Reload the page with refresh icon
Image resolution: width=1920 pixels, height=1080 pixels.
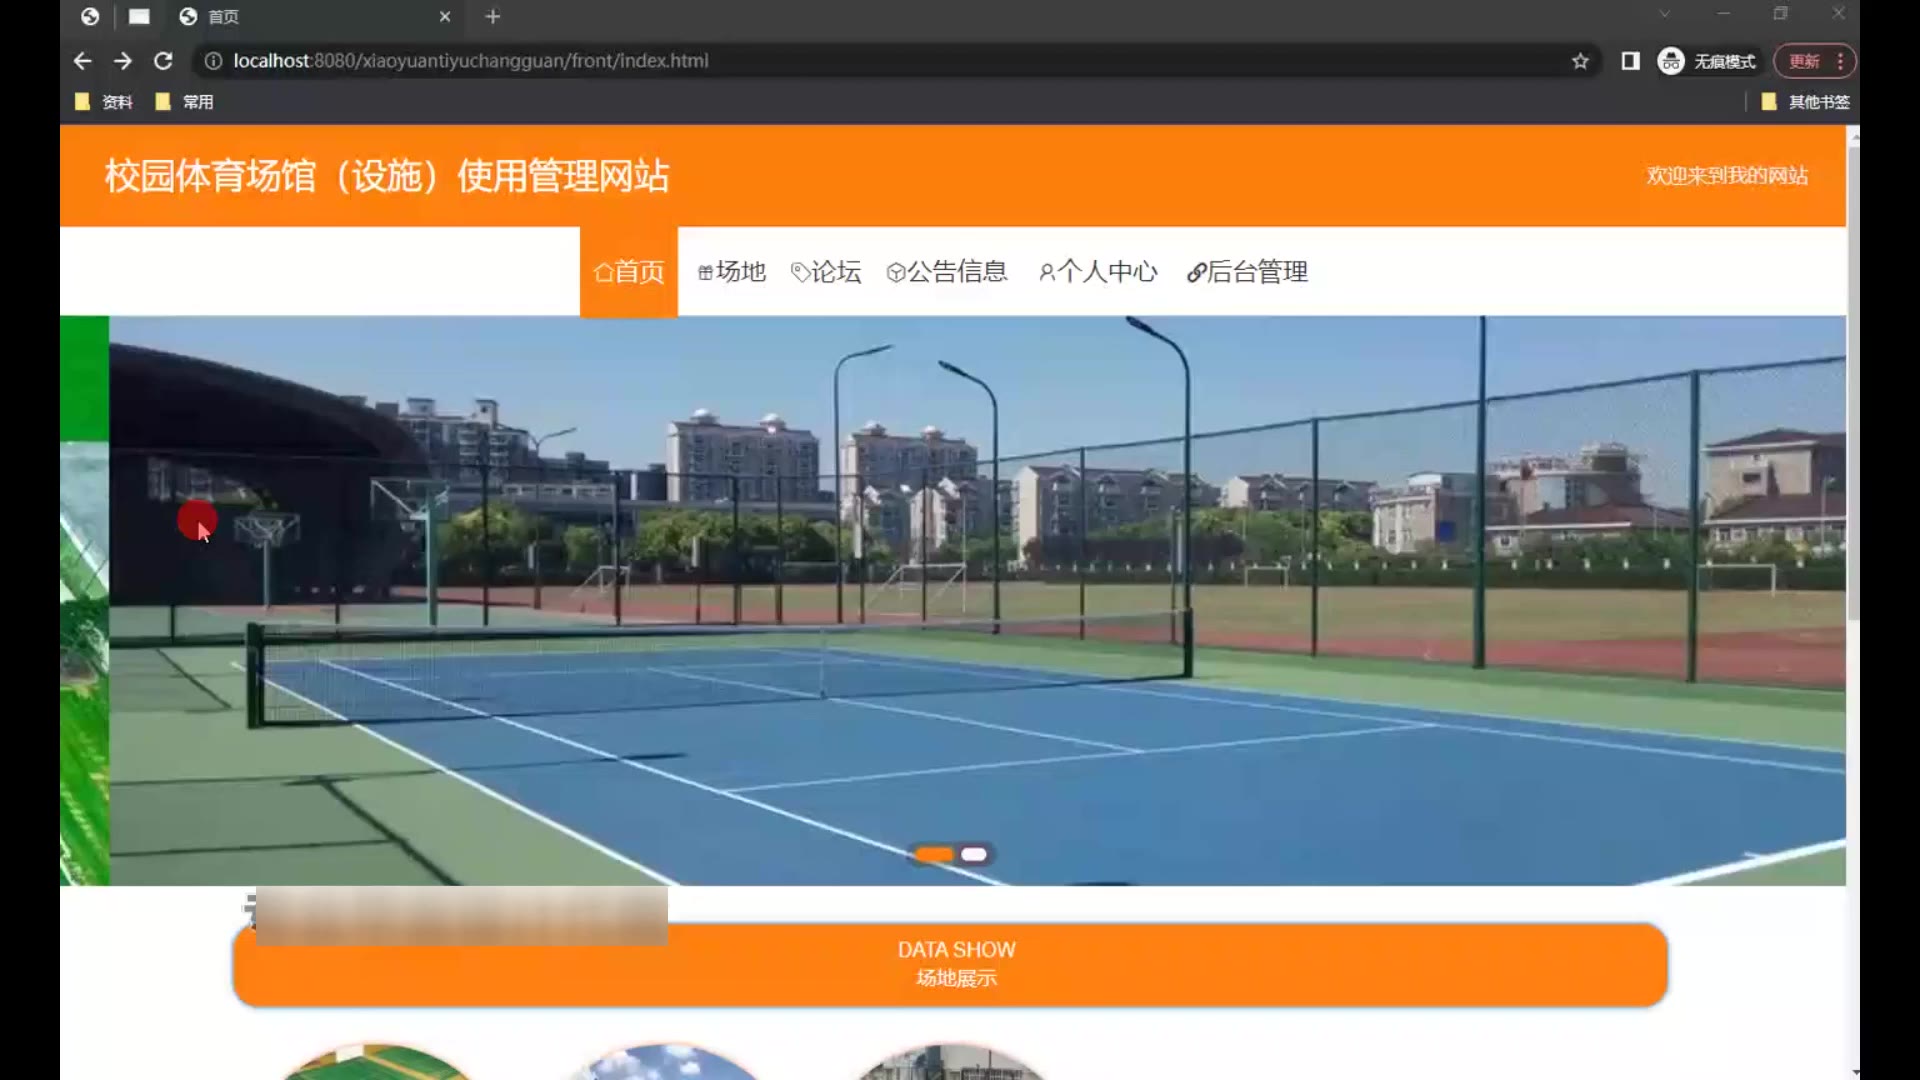[x=163, y=61]
